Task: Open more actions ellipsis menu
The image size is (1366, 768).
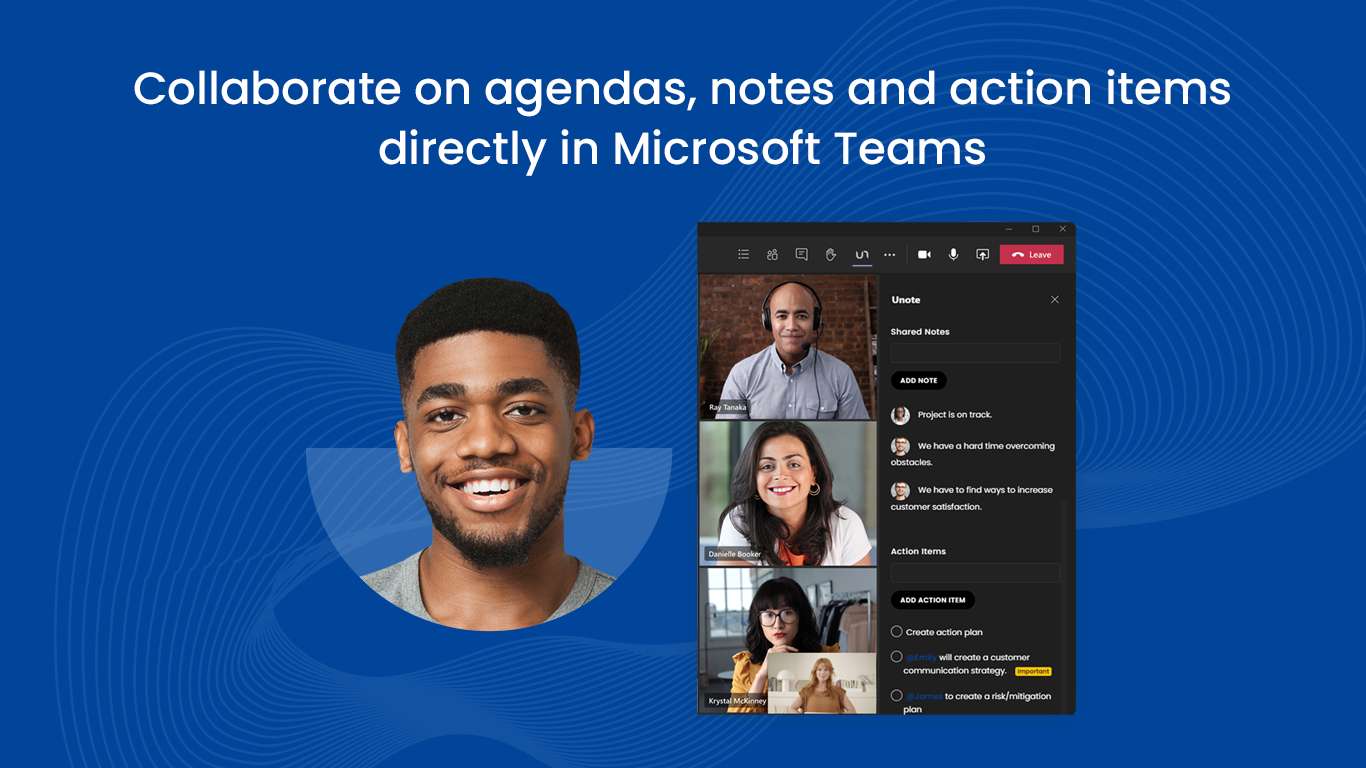Action: (890, 254)
